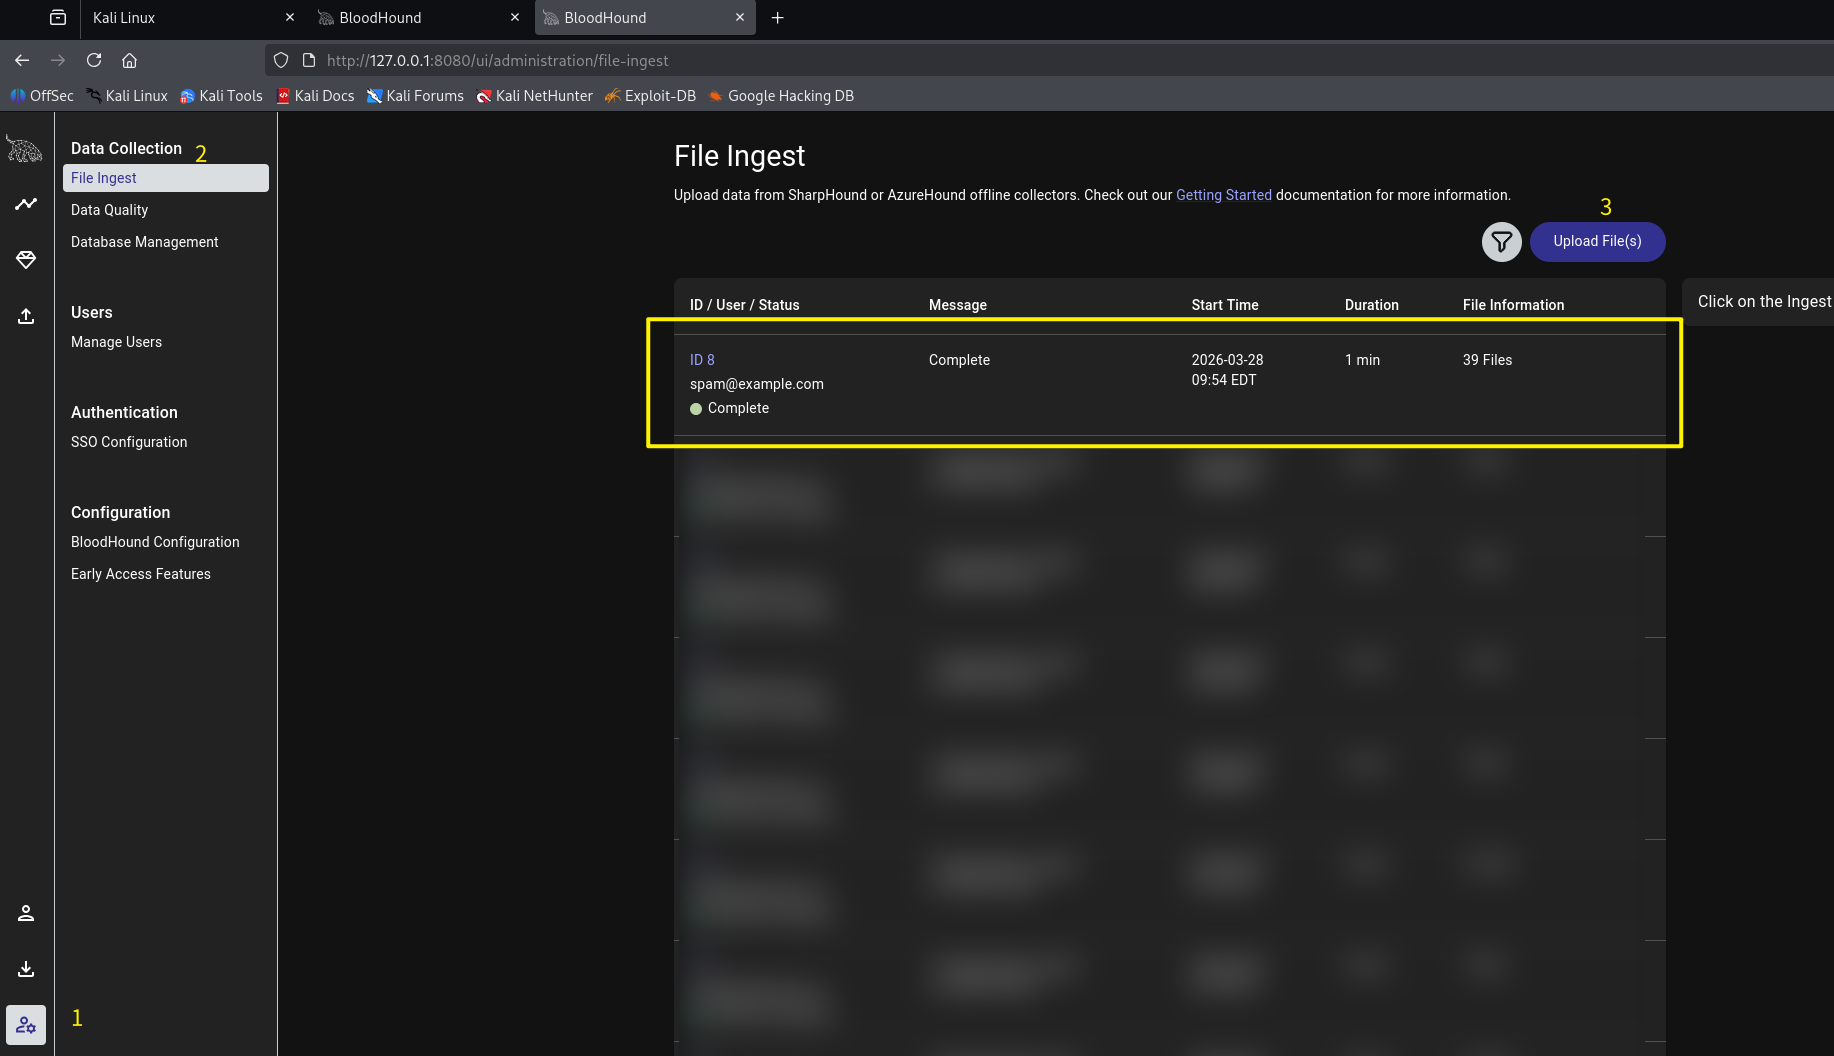This screenshot has width=1834, height=1056.
Task: Reload the current page
Action: pyautogui.click(x=94, y=60)
